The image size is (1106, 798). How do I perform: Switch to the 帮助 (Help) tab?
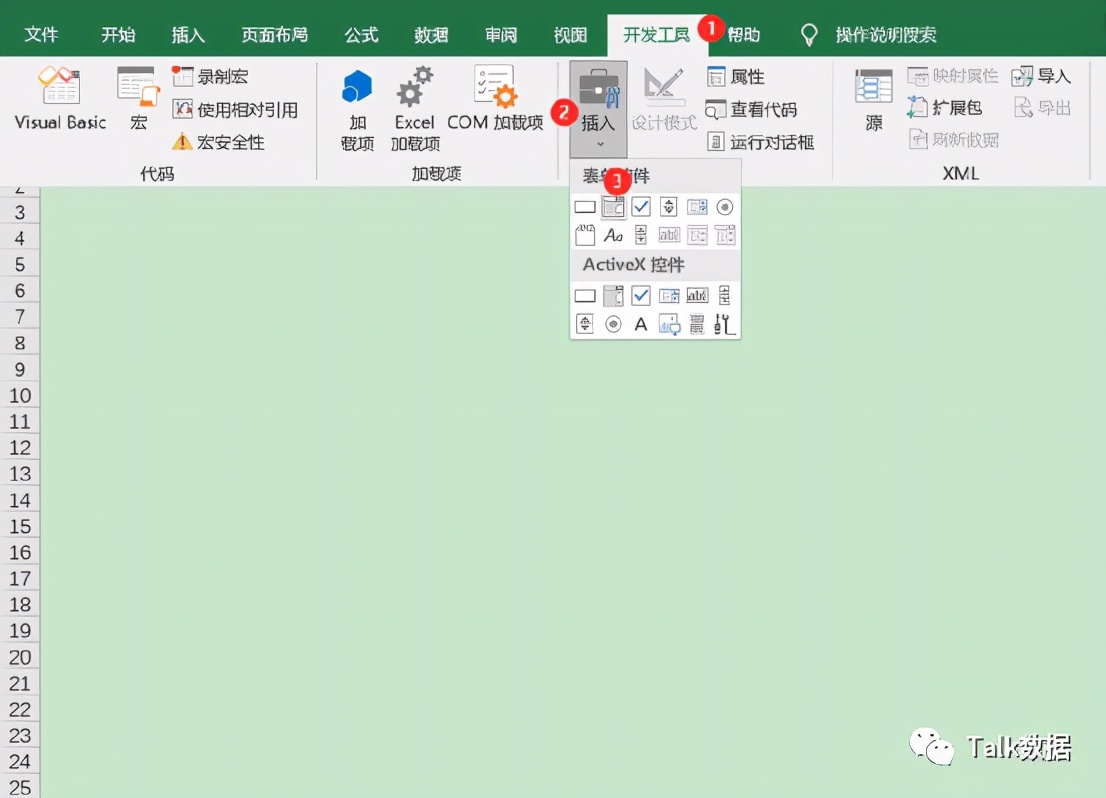(743, 34)
